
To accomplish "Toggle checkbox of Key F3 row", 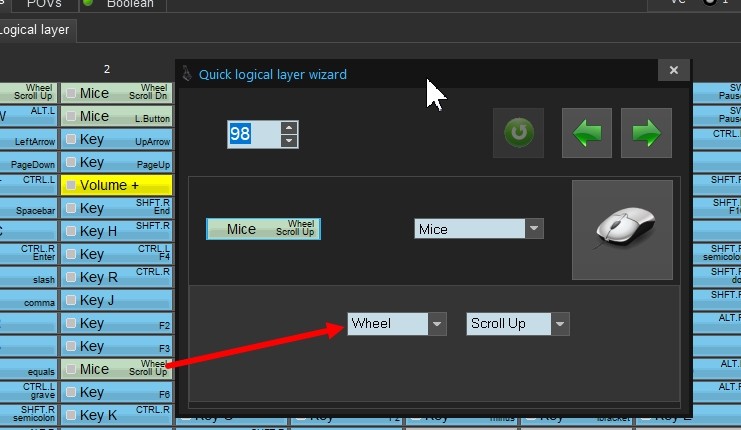I will 71,346.
